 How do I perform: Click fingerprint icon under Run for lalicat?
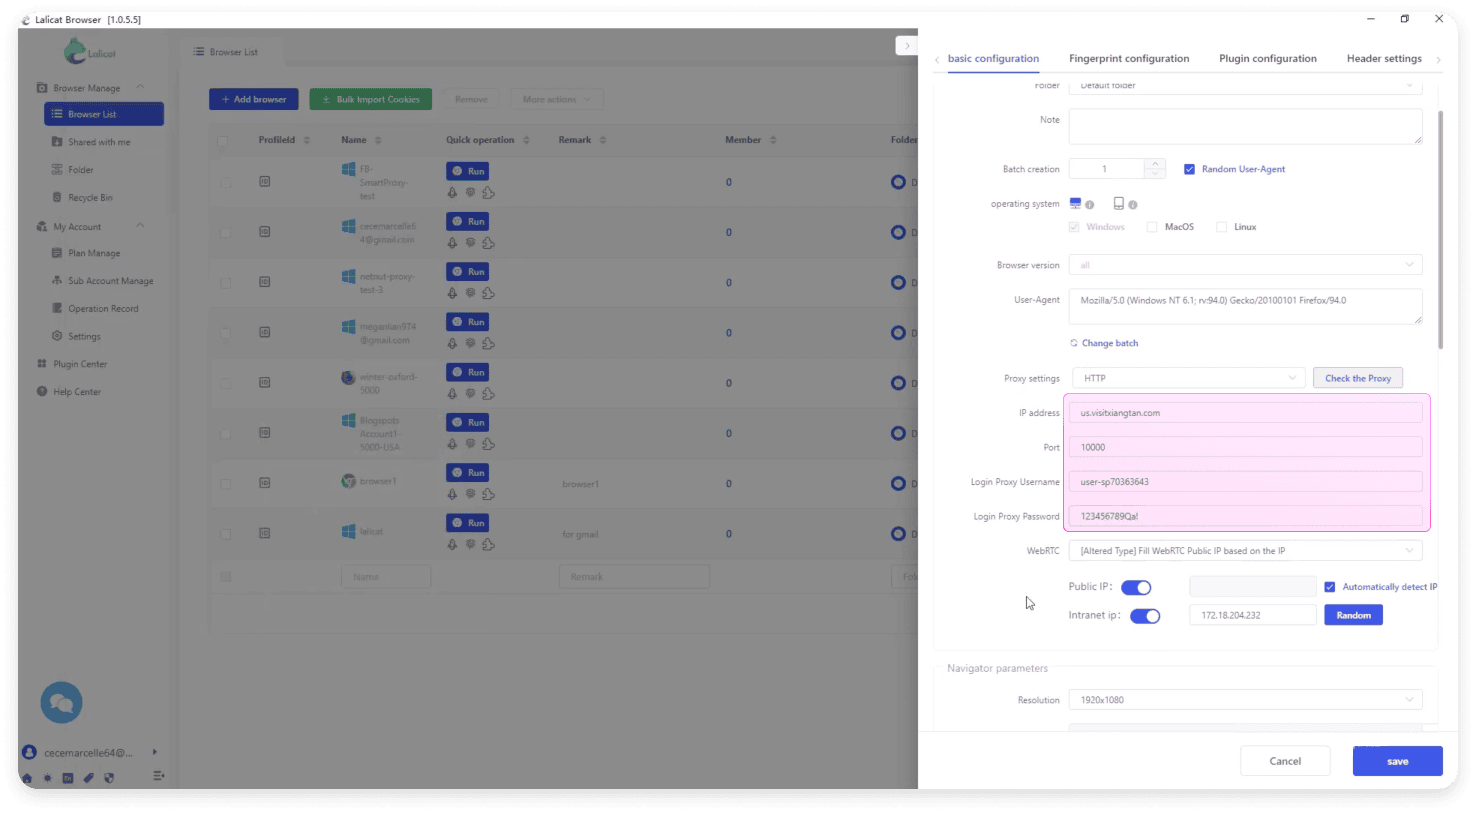470,544
